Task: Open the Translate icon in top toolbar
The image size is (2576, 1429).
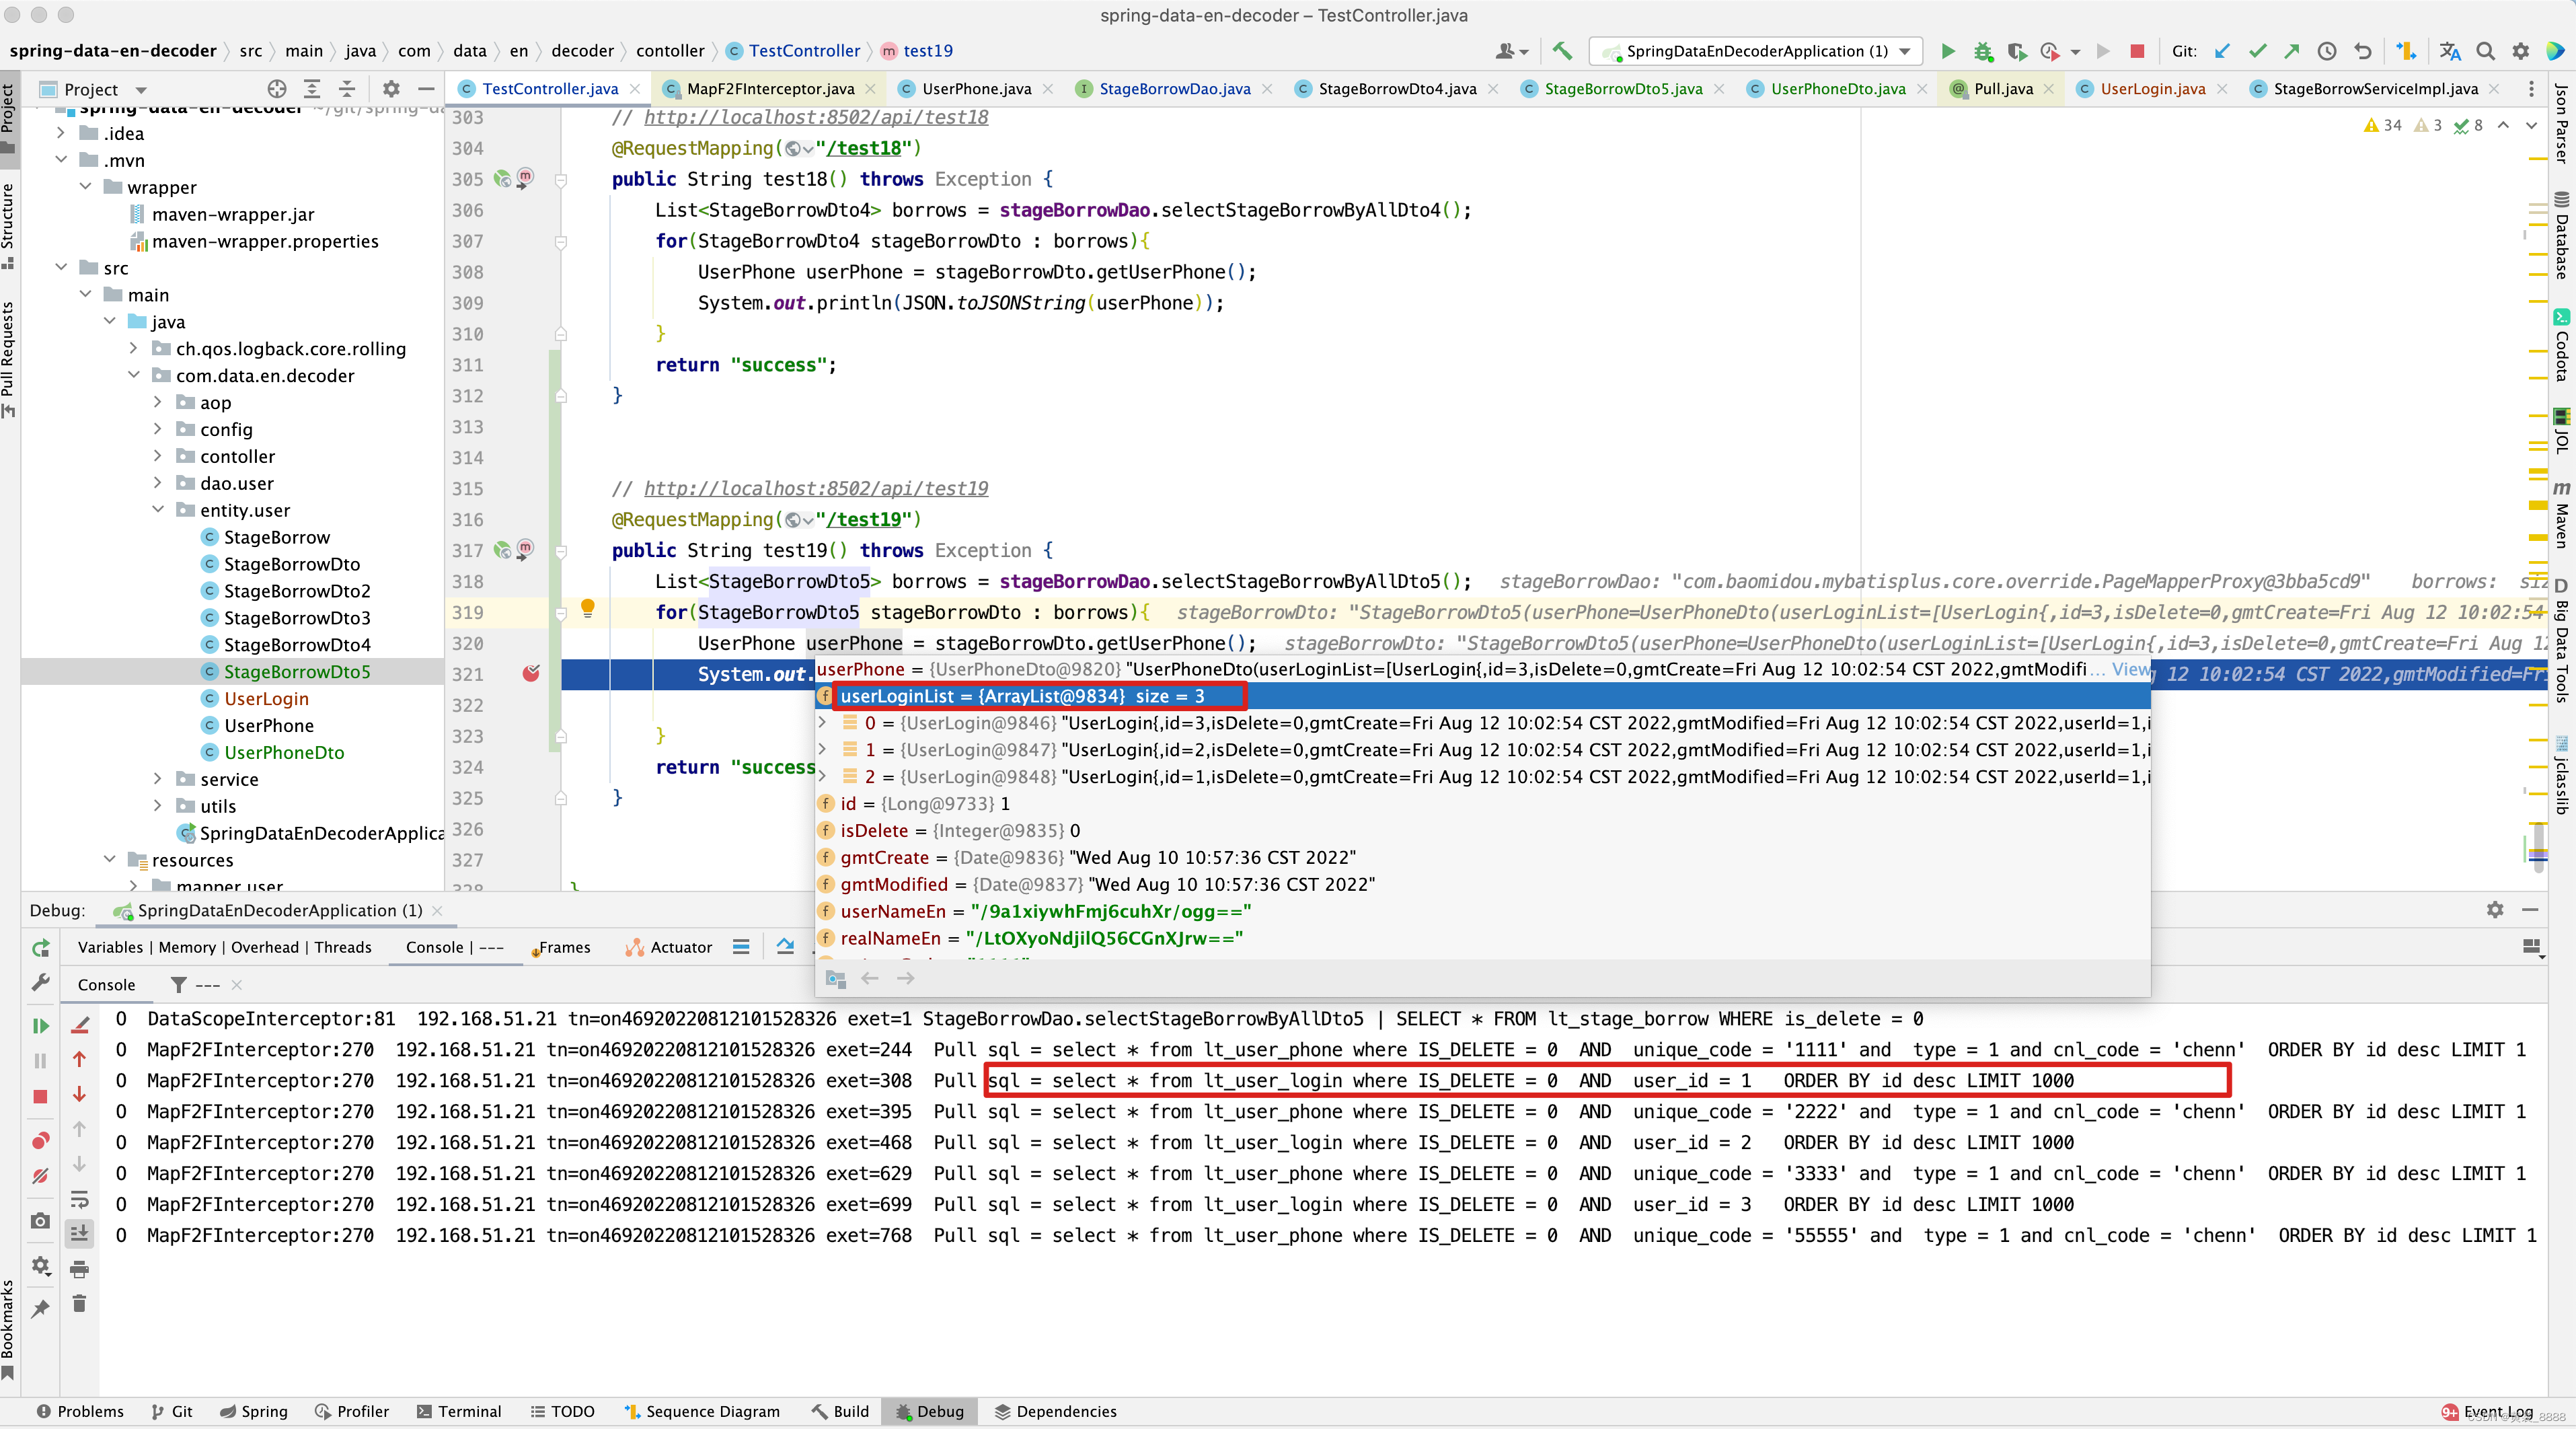Action: pyautogui.click(x=2450, y=50)
